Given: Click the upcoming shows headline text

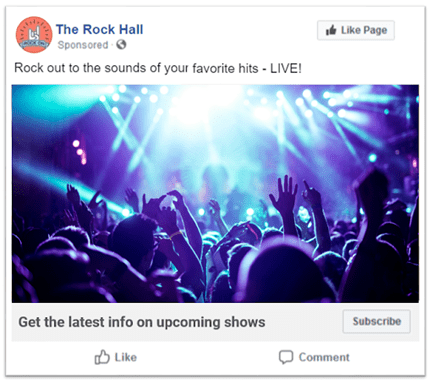Looking at the screenshot, I should (x=142, y=322).
